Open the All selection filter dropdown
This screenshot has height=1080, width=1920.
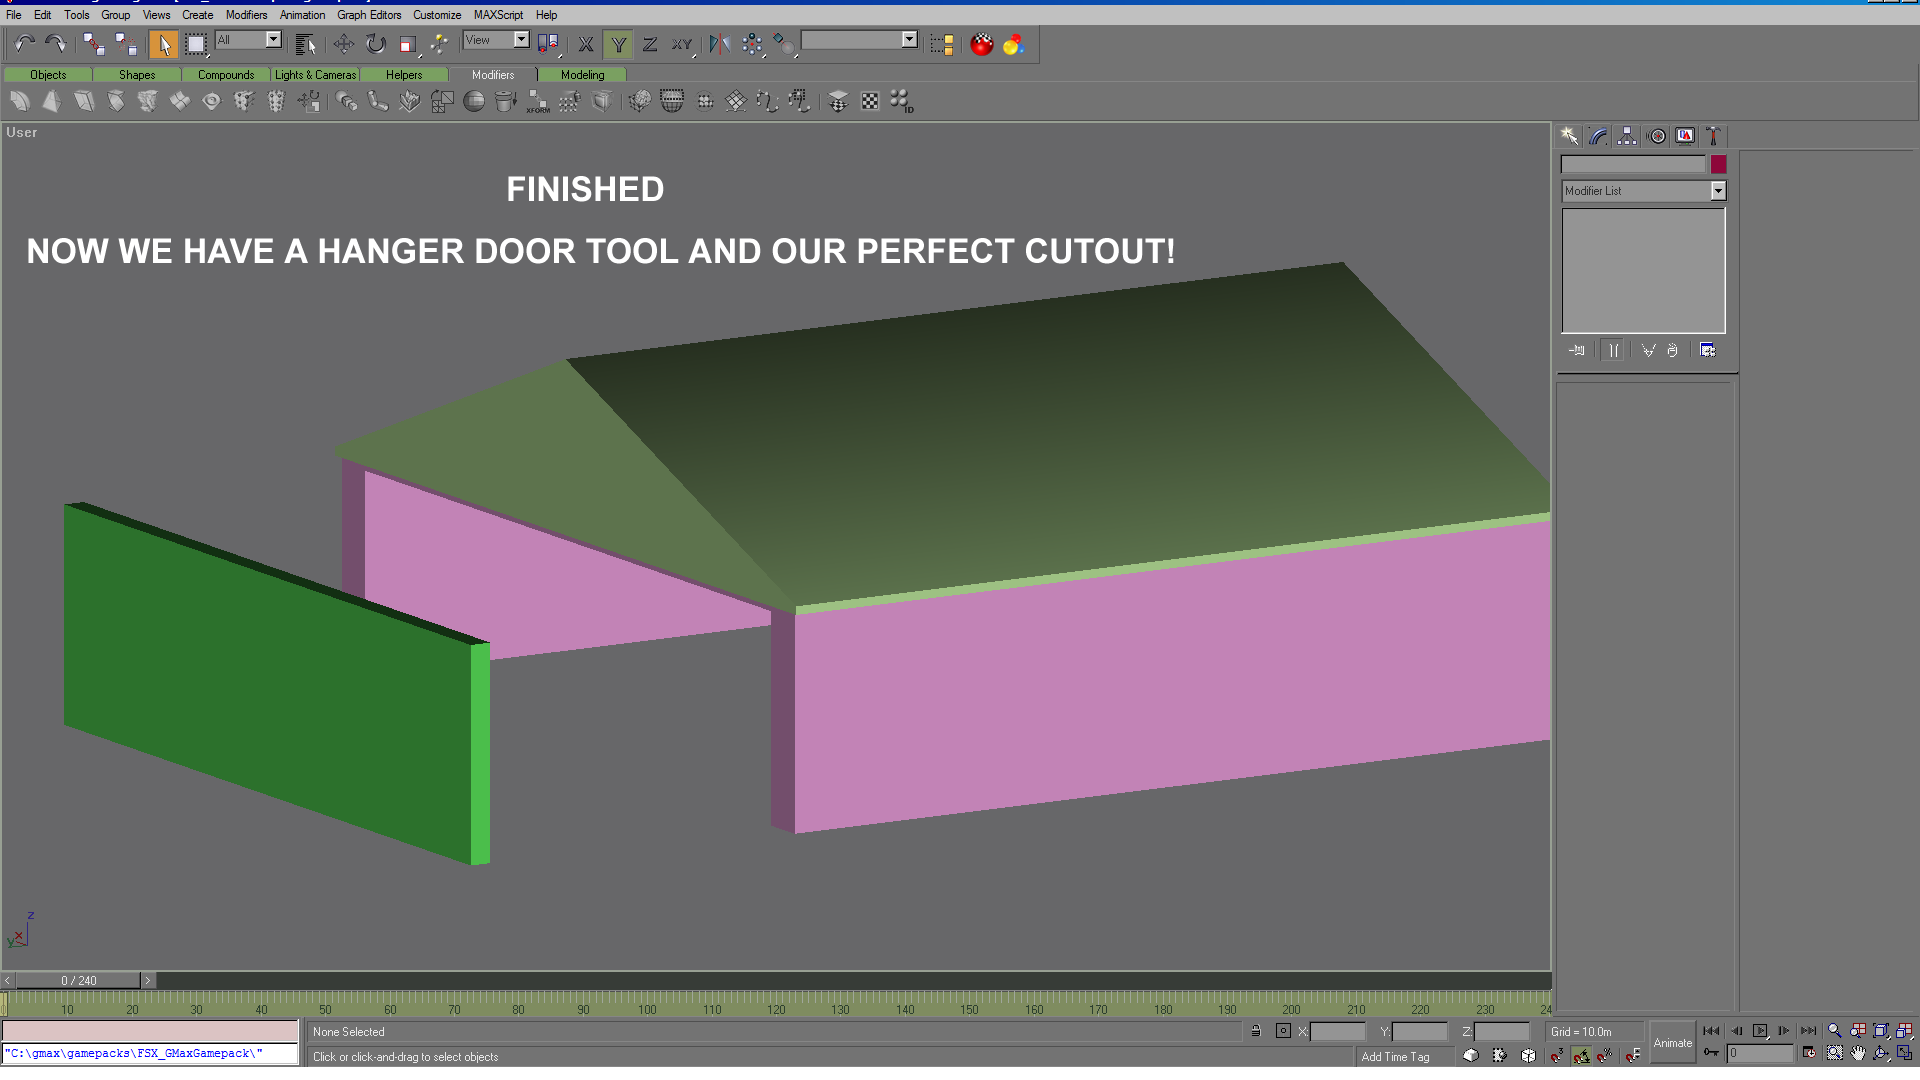pos(273,40)
